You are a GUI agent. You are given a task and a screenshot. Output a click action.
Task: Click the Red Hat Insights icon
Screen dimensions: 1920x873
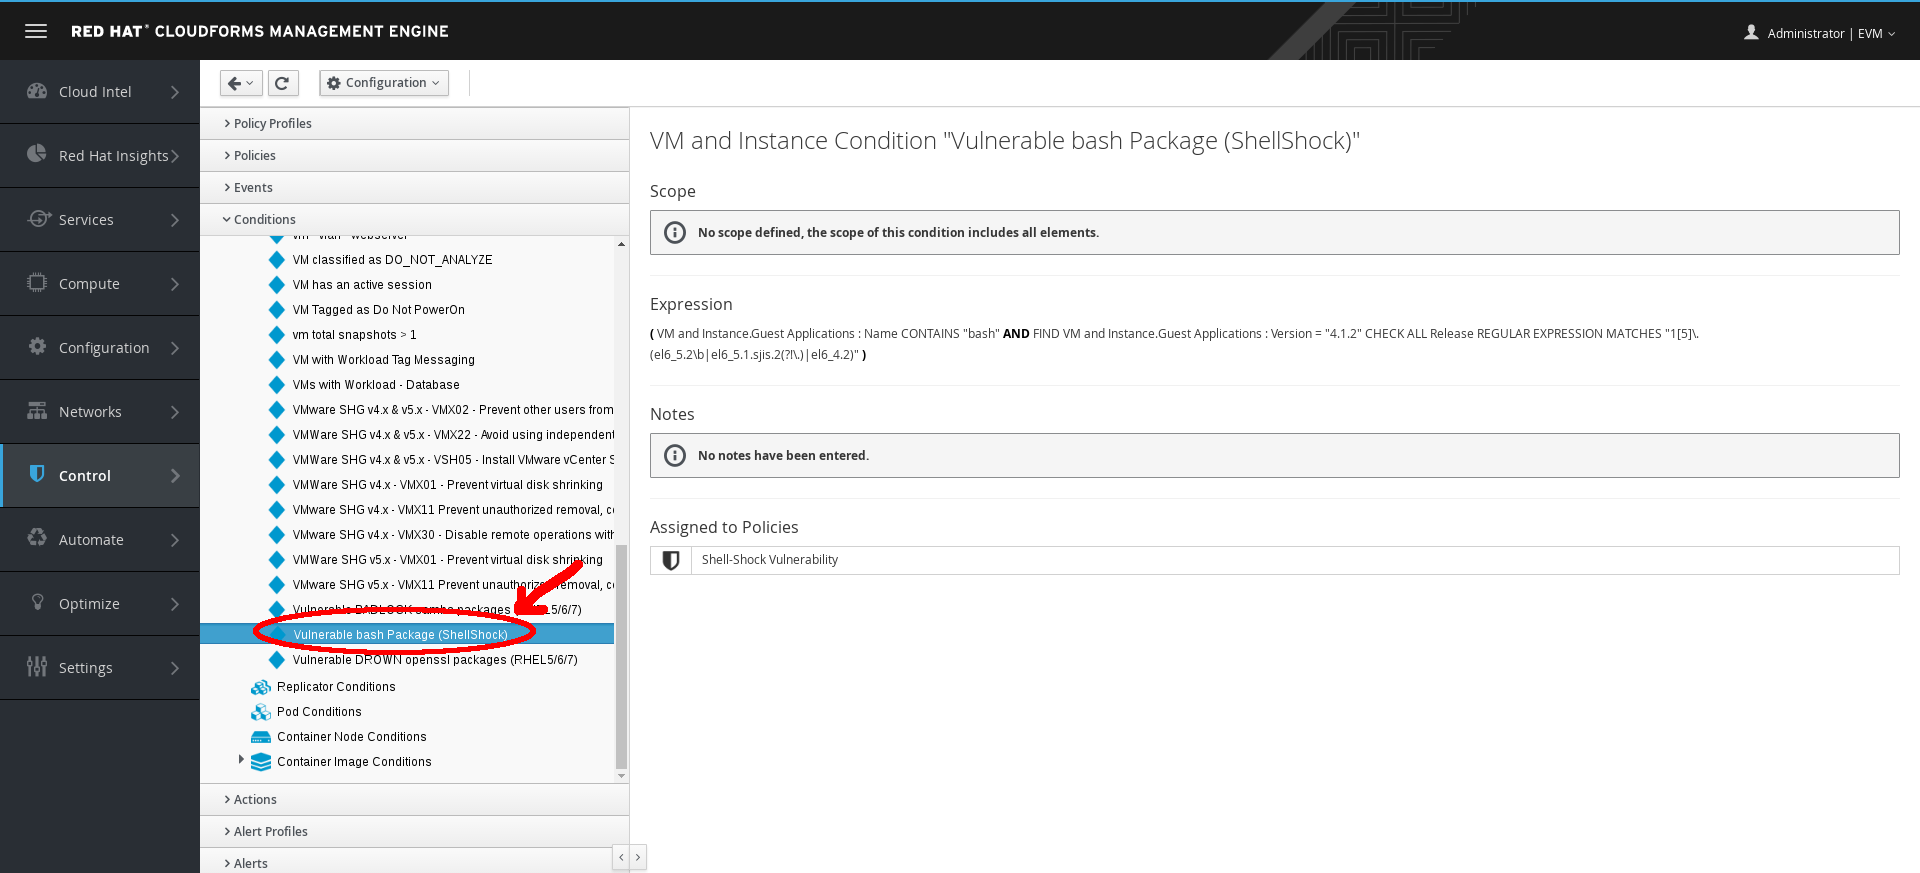click(37, 154)
